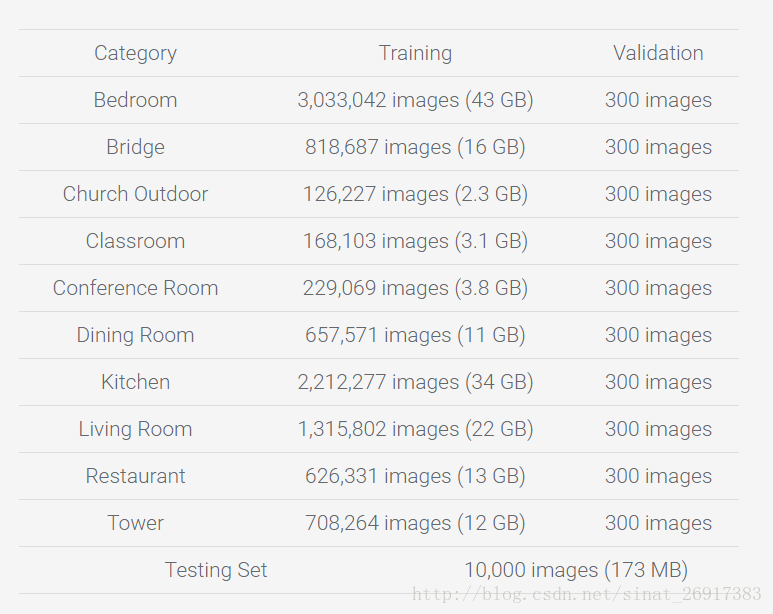Click the 126,227 images (2.3 GB) cell

(x=415, y=194)
